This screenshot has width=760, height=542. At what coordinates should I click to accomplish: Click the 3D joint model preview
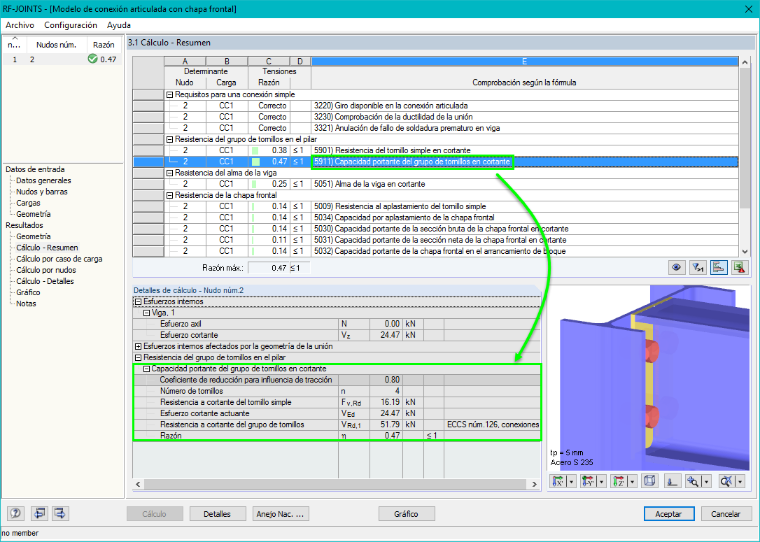pos(649,378)
